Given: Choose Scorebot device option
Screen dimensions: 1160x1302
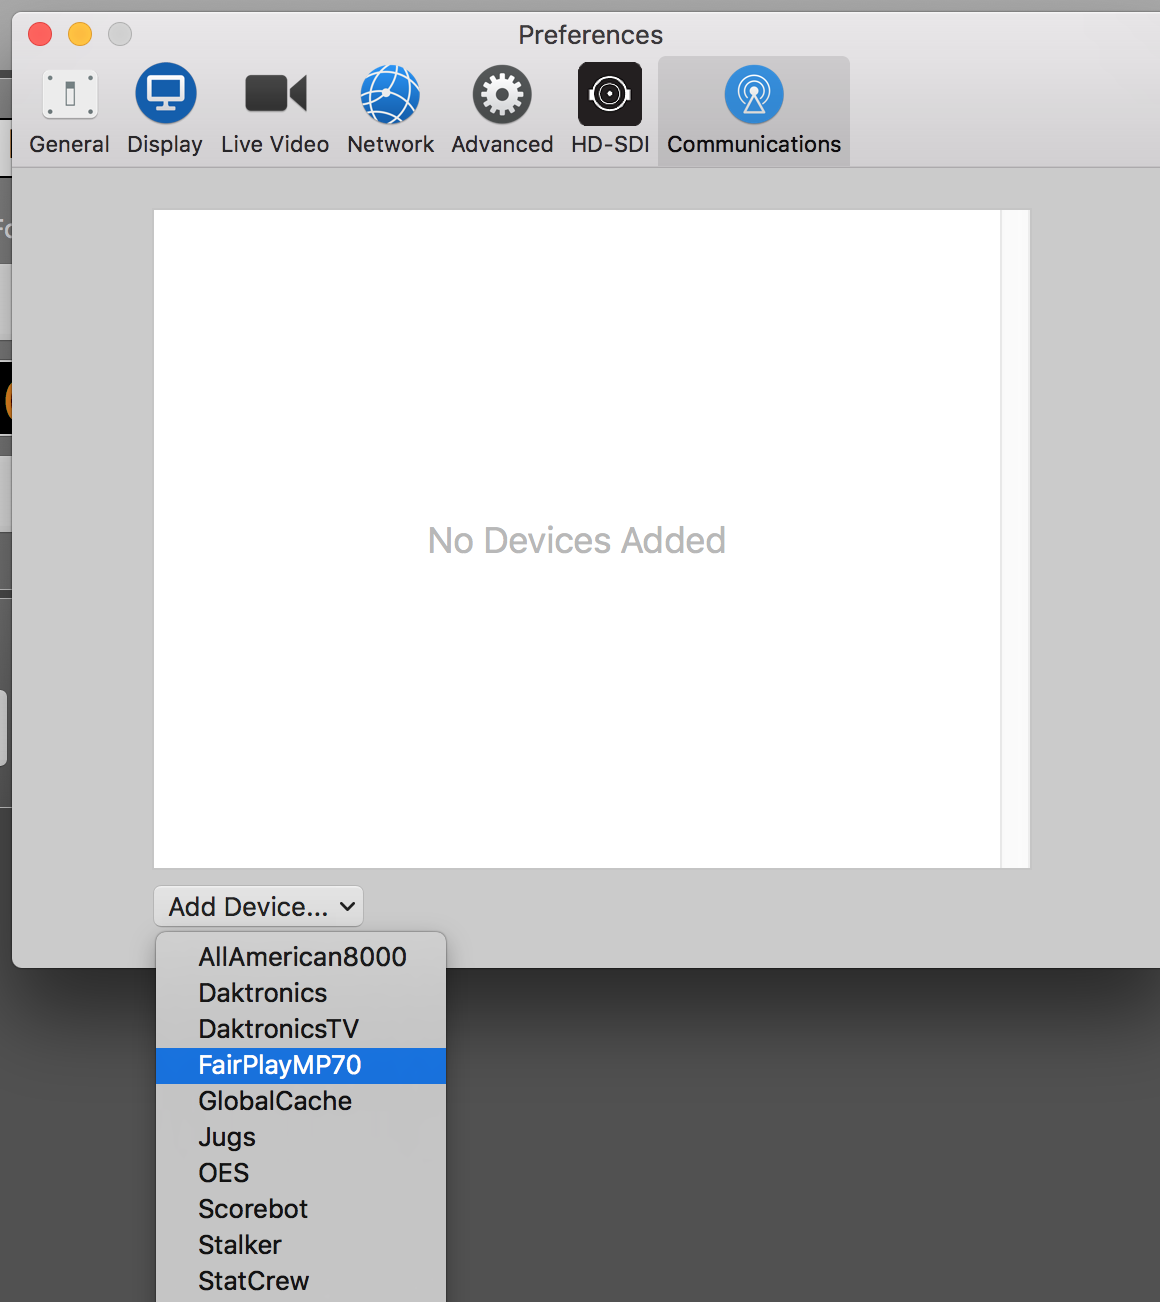Looking at the screenshot, I should 301,1209.
